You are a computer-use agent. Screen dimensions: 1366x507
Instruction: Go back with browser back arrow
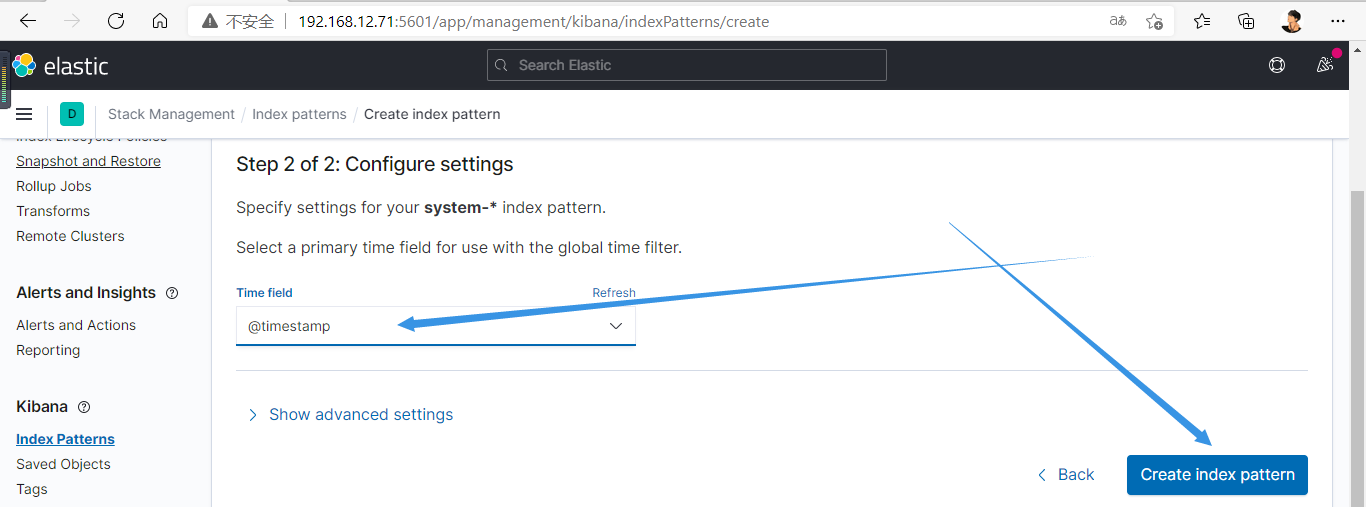[27, 21]
